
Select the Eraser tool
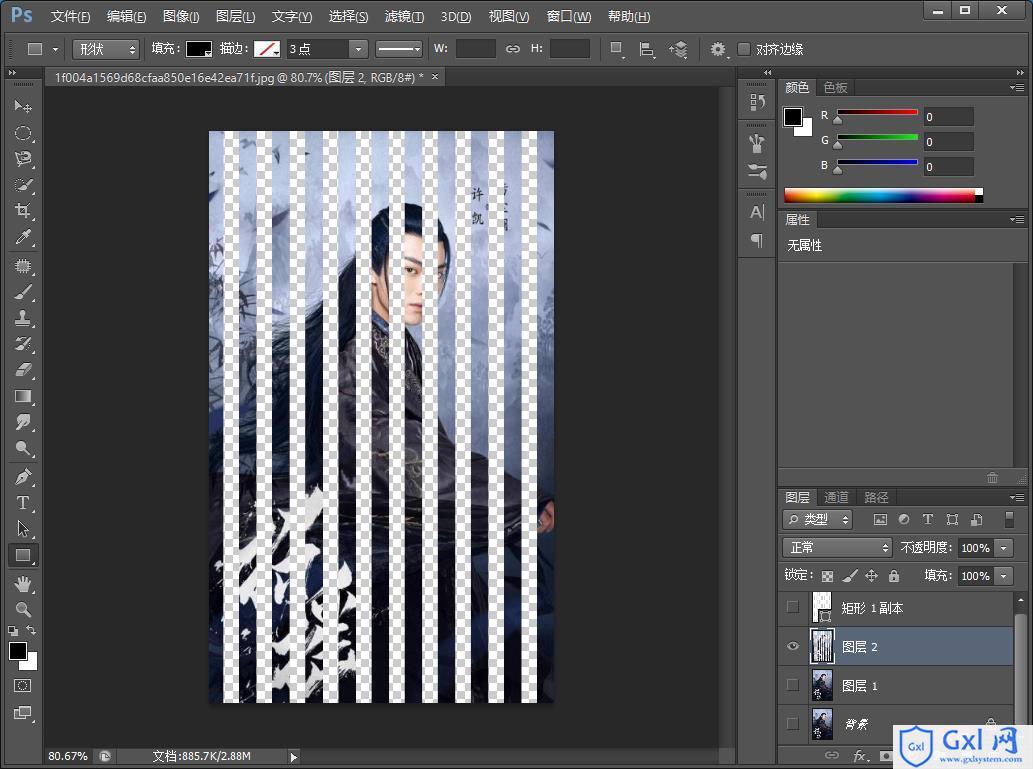23,370
